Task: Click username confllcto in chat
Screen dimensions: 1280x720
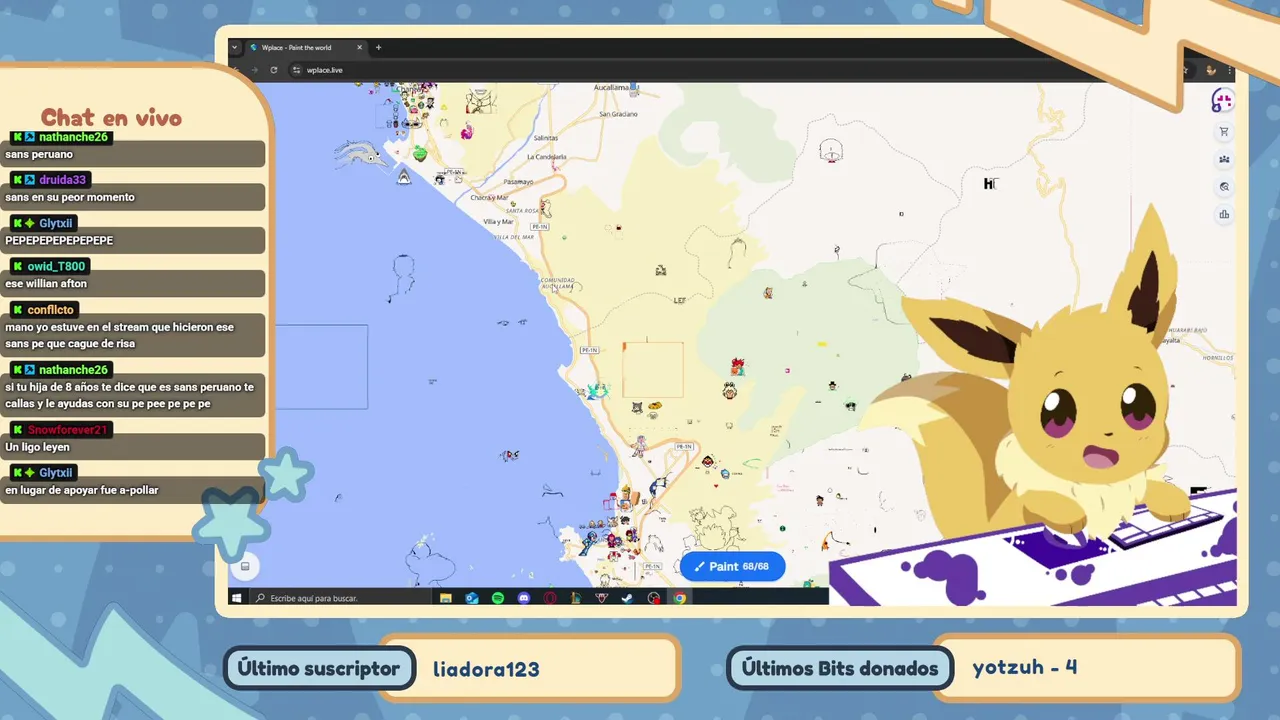Action: click(x=50, y=310)
